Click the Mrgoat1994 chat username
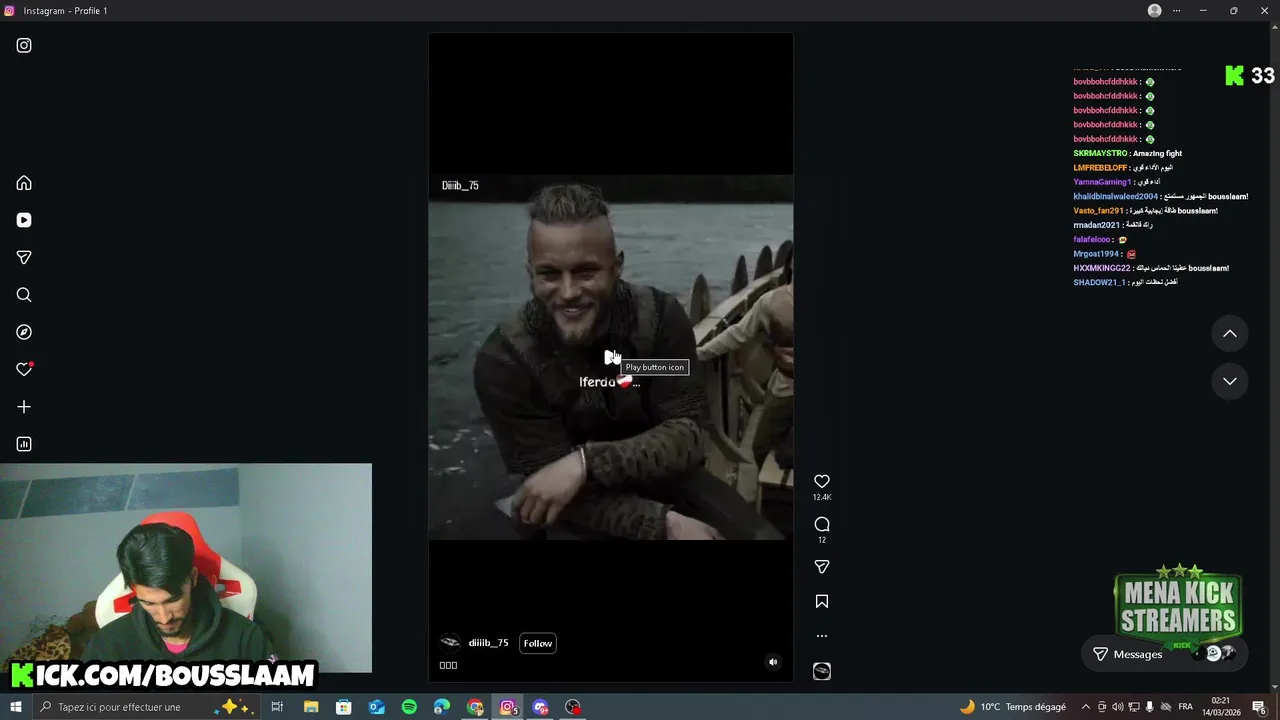The image size is (1280, 720). click(1096, 254)
